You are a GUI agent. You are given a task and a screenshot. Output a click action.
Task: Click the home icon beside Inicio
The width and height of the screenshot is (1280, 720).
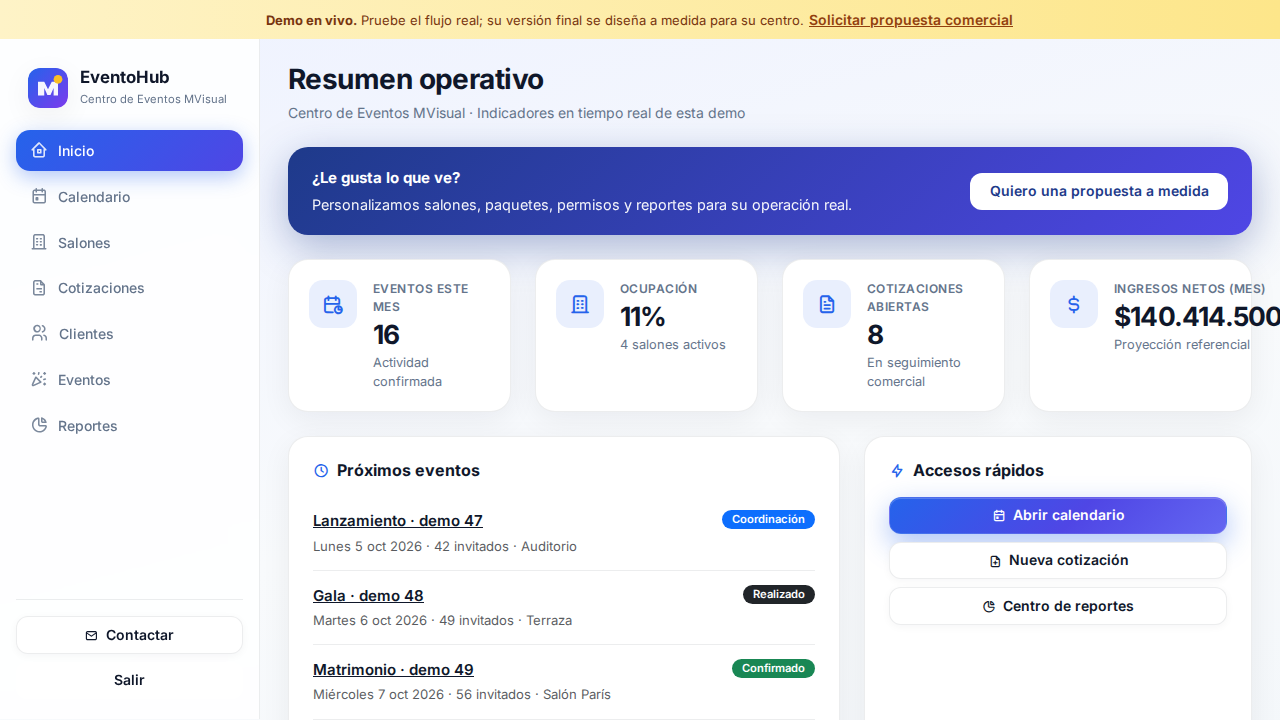click(x=39, y=150)
